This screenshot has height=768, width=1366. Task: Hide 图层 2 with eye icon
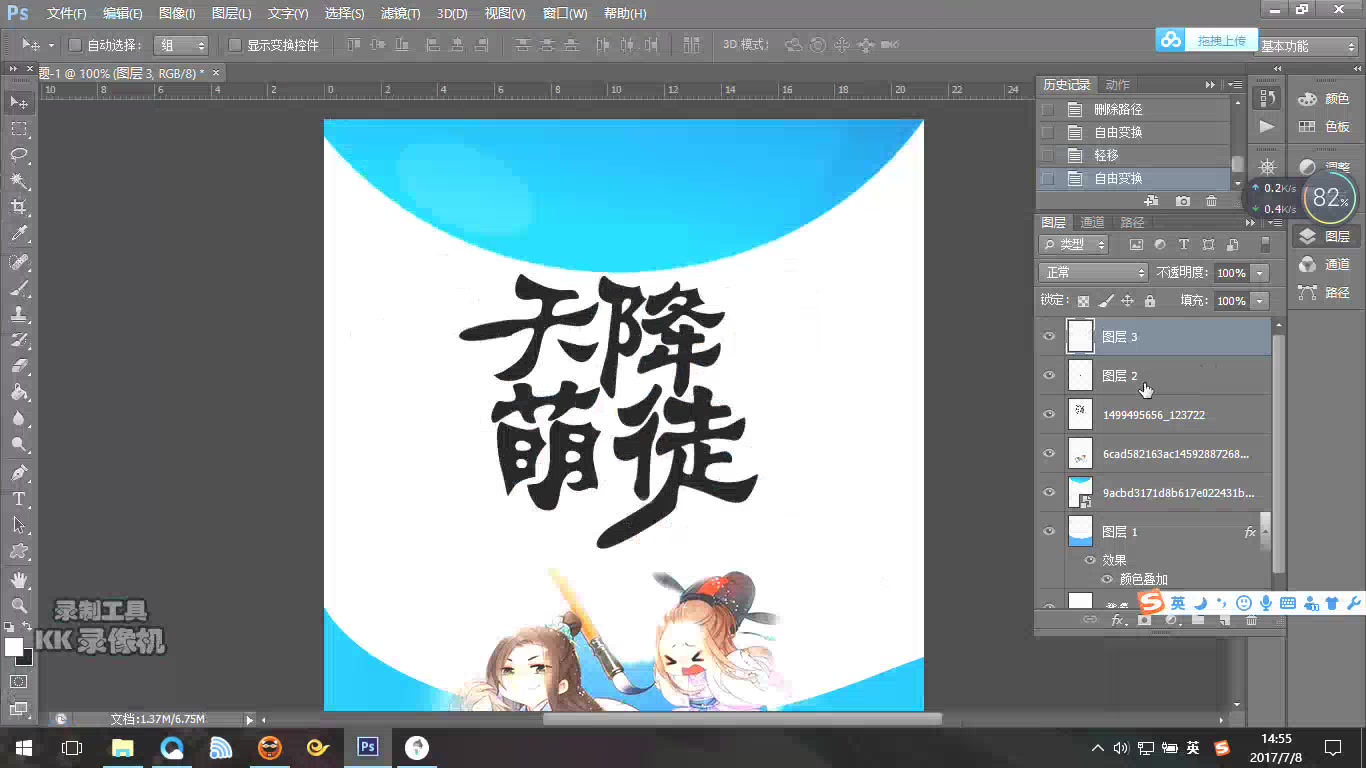pyautogui.click(x=1049, y=376)
